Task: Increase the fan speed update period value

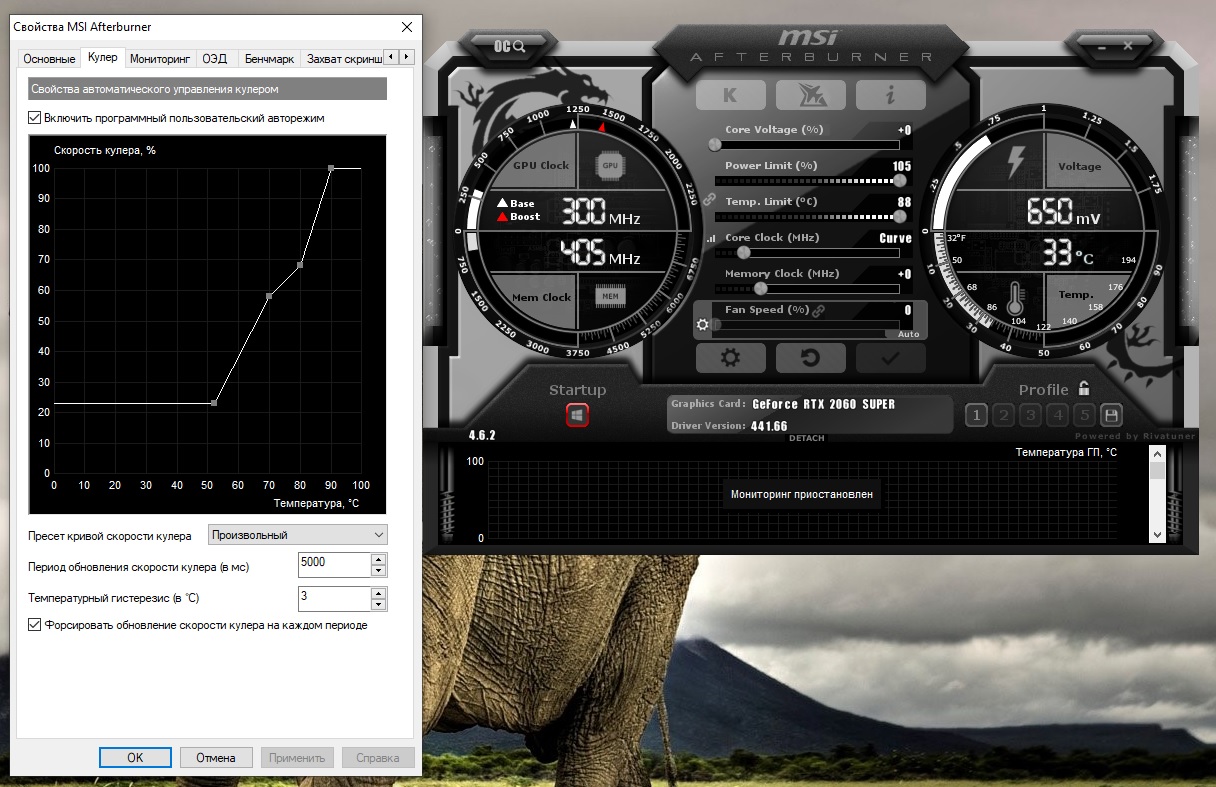Action: click(378, 559)
